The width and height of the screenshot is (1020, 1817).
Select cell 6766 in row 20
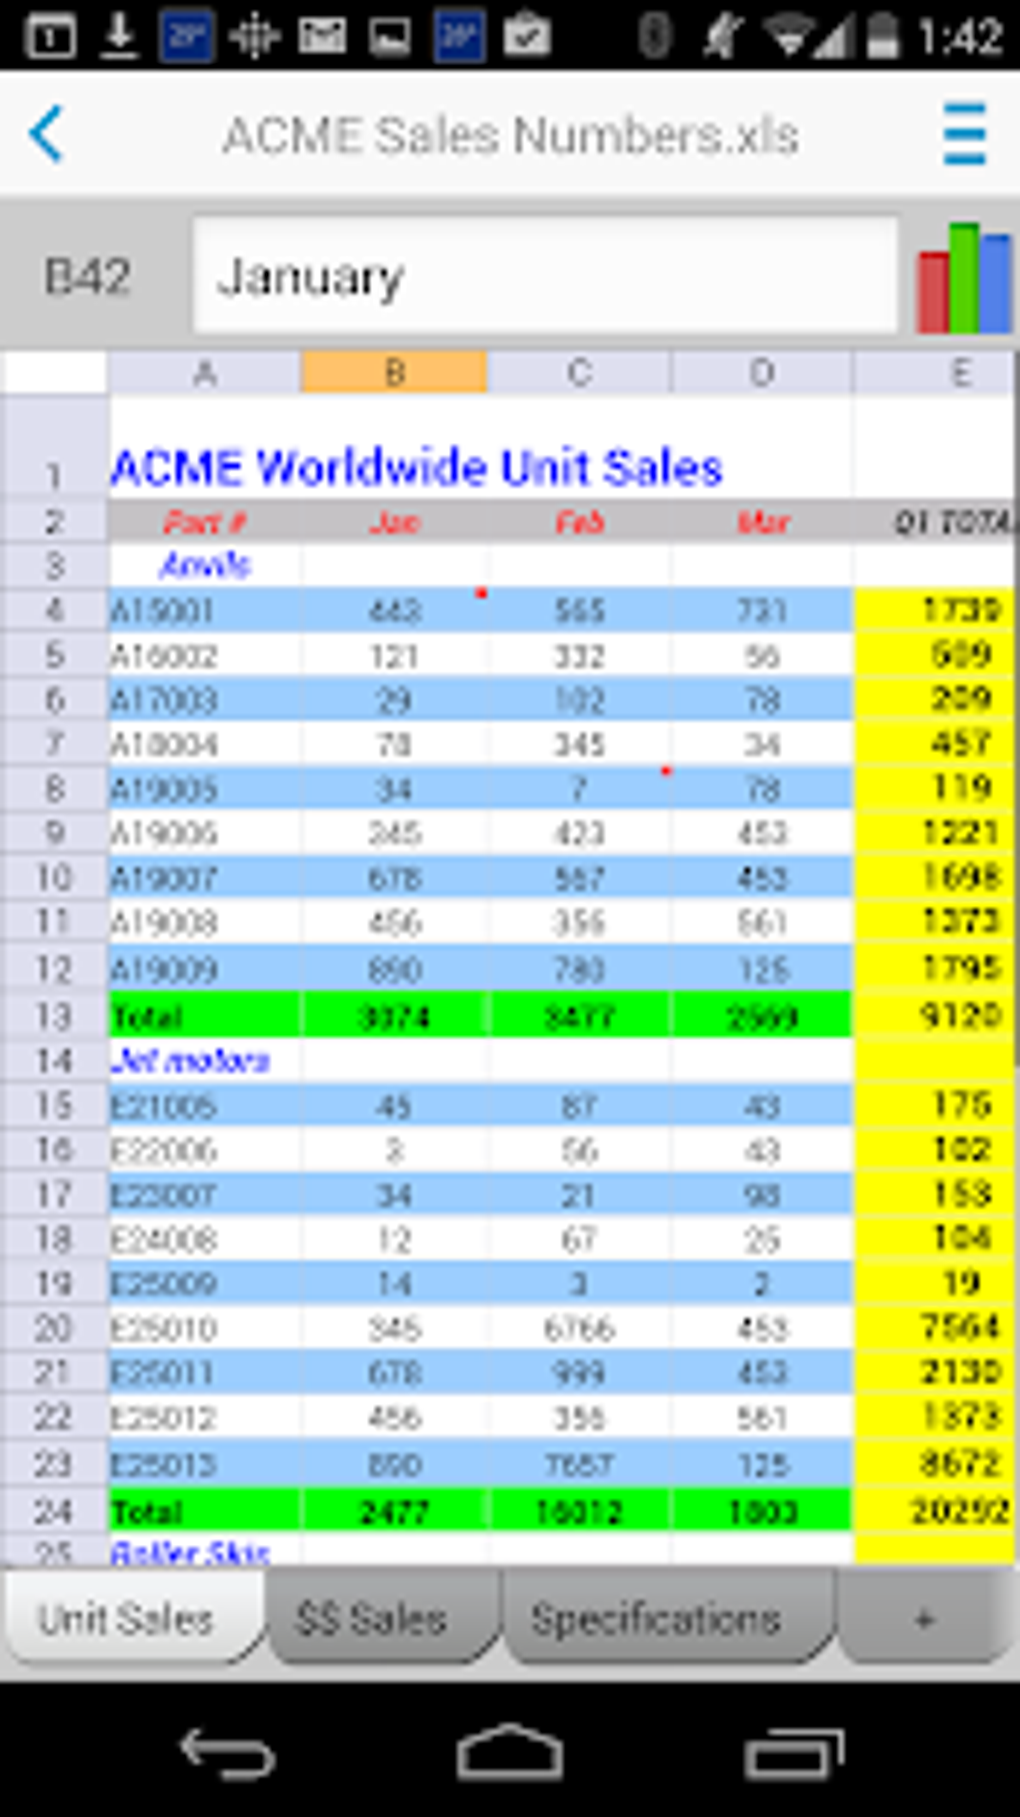click(580, 1328)
